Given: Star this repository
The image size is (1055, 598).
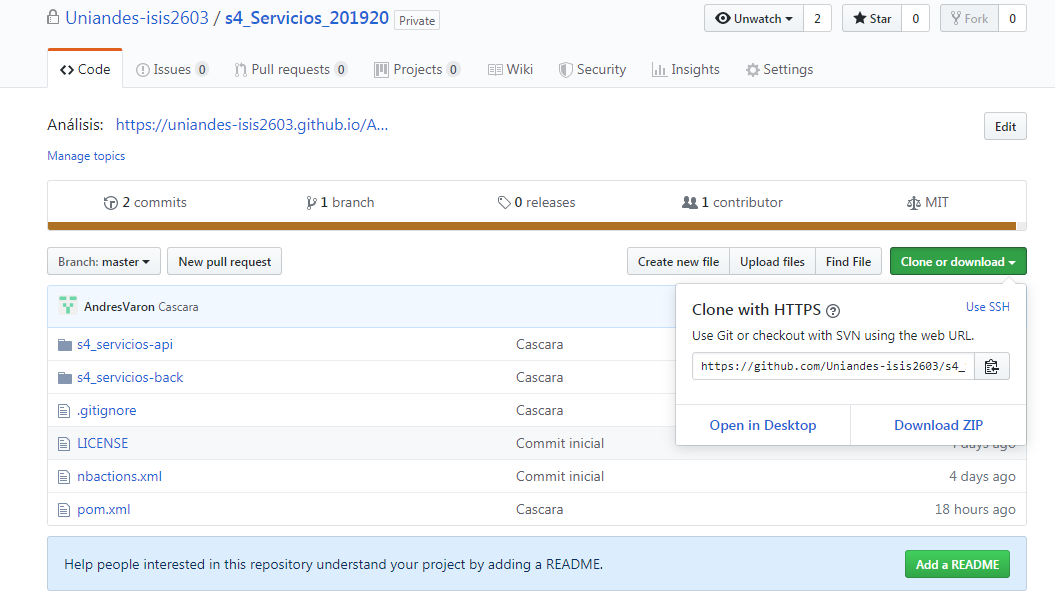Looking at the screenshot, I should click(x=872, y=19).
